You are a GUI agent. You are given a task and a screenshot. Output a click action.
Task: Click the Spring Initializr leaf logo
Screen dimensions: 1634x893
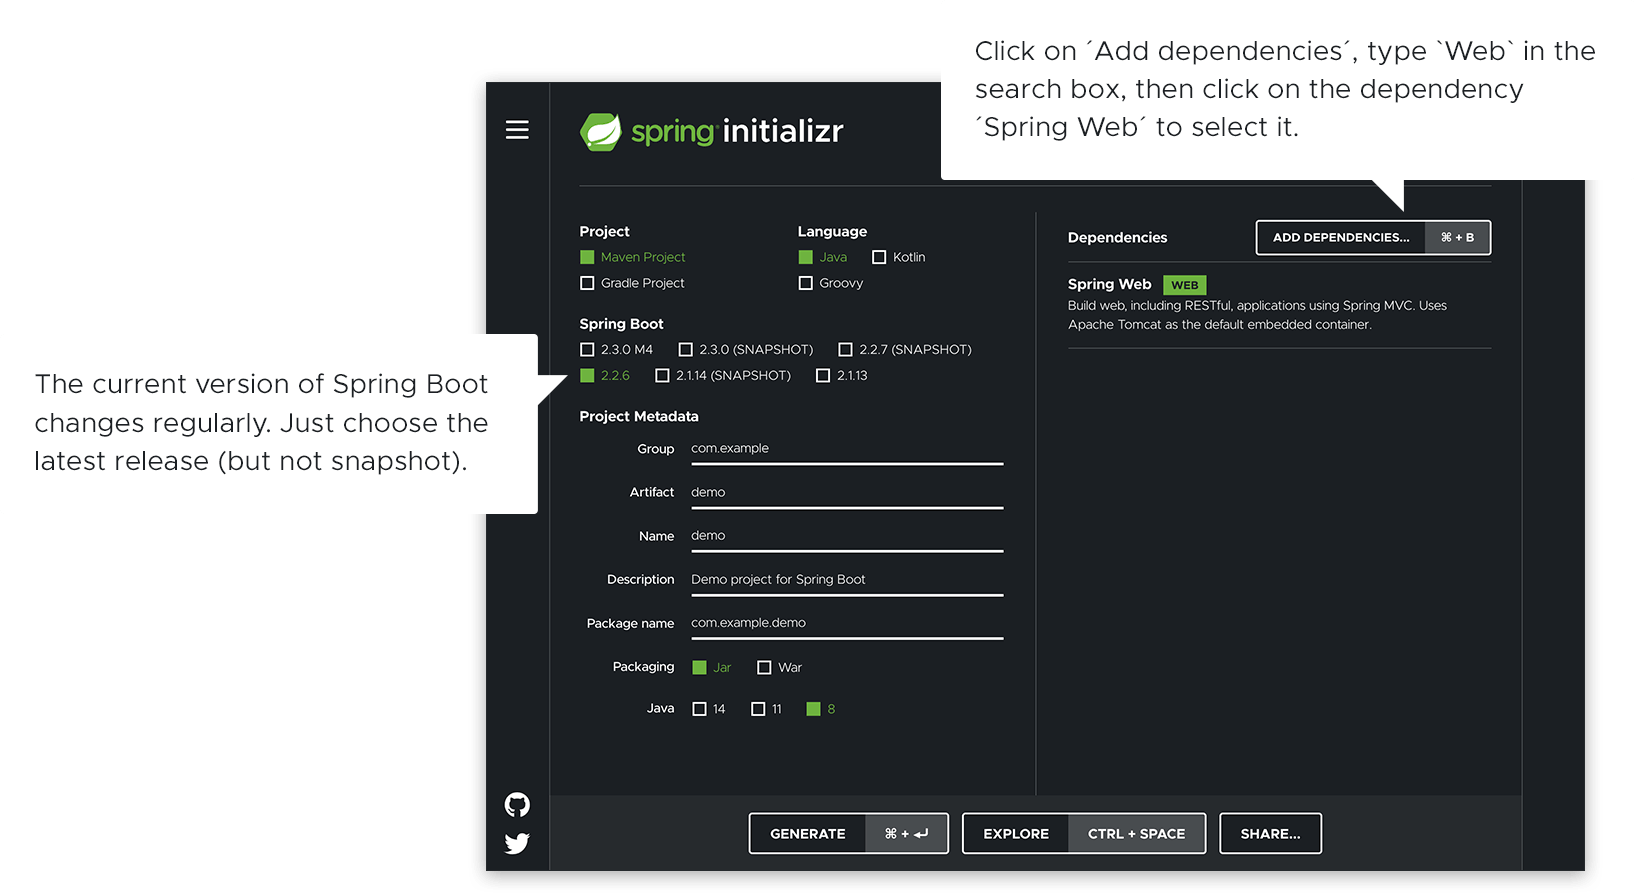601,132
